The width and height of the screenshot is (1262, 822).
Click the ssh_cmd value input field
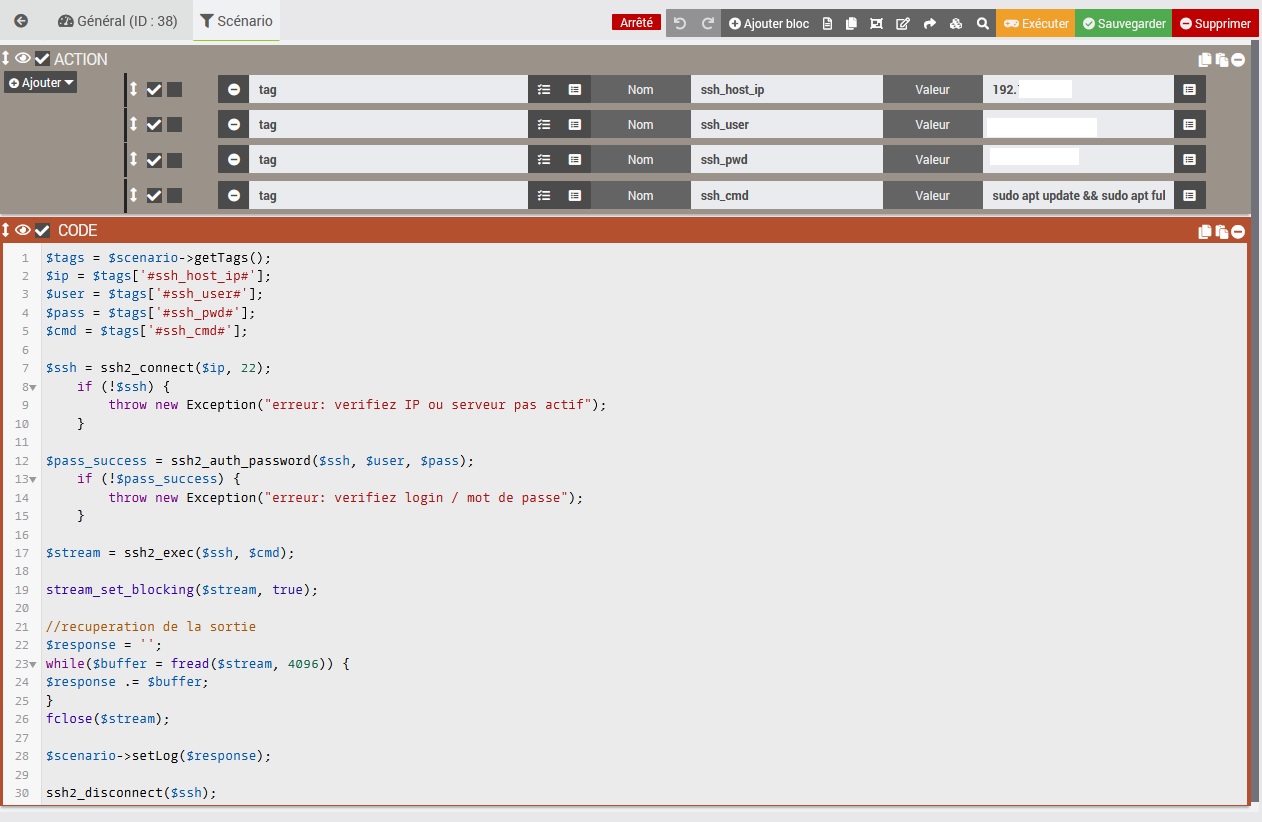pyautogui.click(x=1078, y=196)
